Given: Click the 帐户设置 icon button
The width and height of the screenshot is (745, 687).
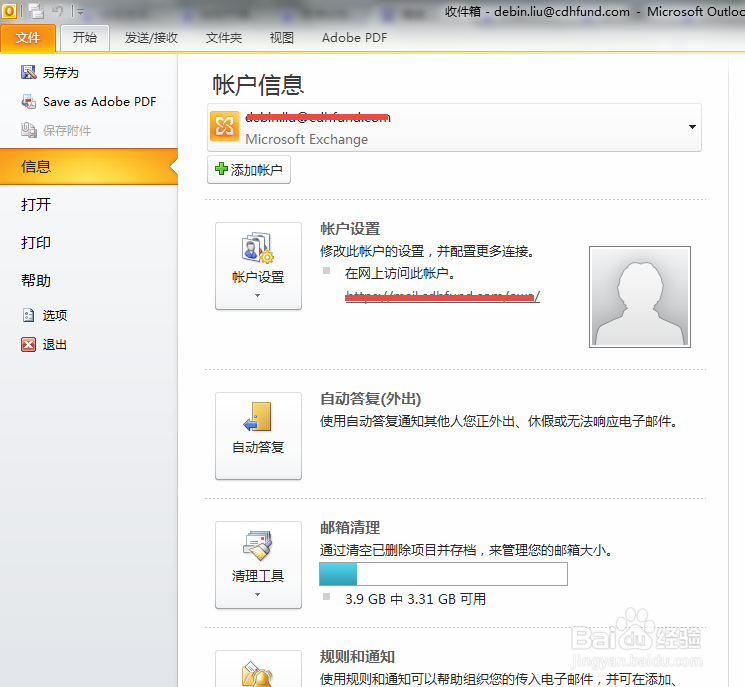Looking at the screenshot, I should click(258, 266).
